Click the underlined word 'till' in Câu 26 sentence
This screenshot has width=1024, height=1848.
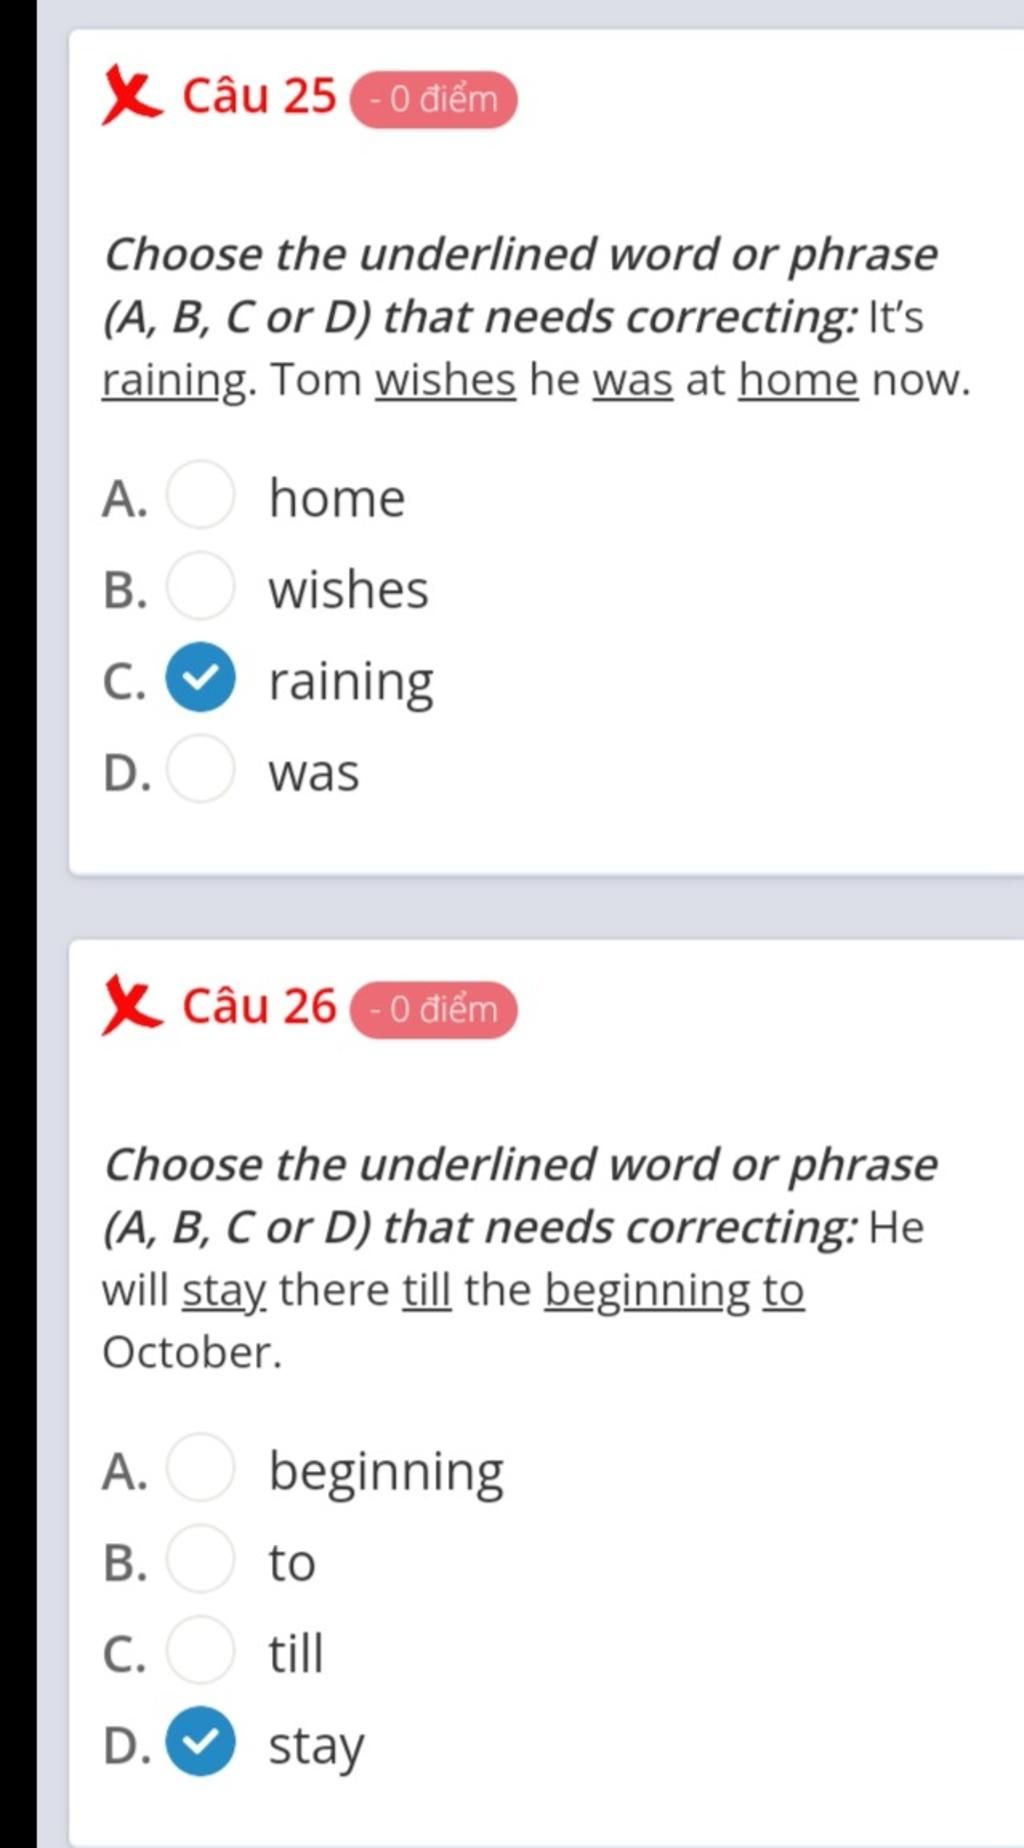[427, 1290]
